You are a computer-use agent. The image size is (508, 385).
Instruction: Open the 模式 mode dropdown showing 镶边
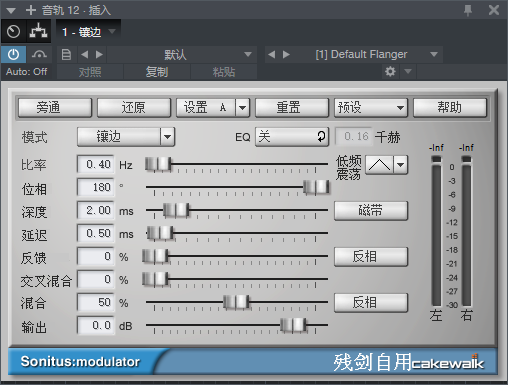pyautogui.click(x=126, y=137)
